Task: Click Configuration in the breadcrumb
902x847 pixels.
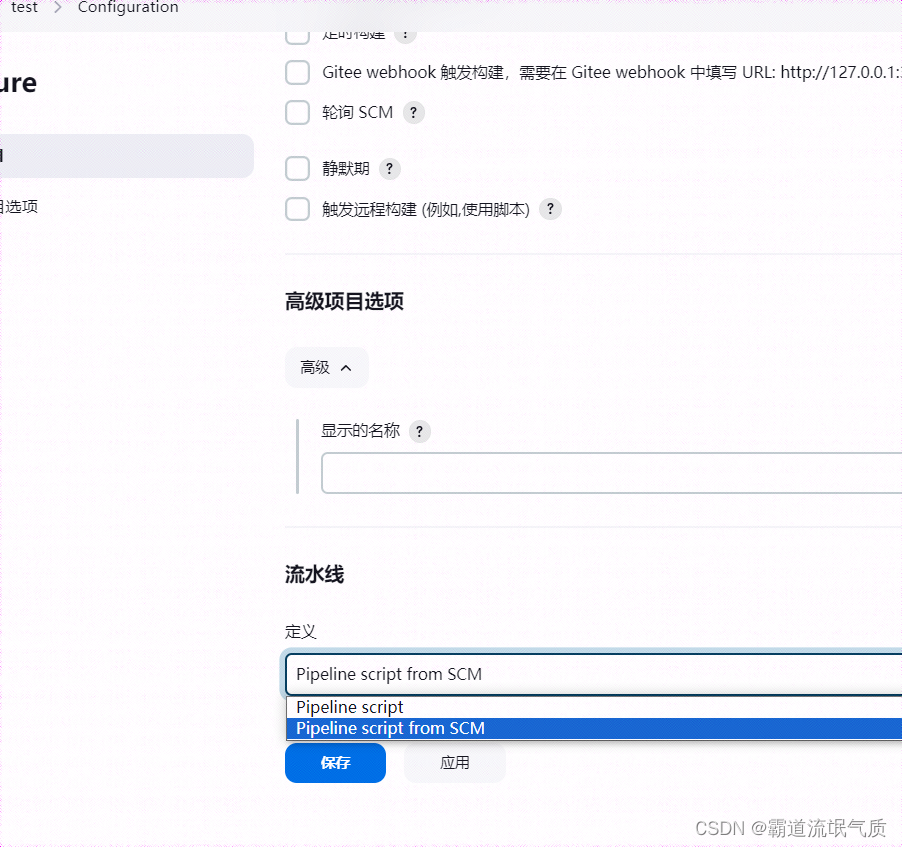Action: [128, 8]
